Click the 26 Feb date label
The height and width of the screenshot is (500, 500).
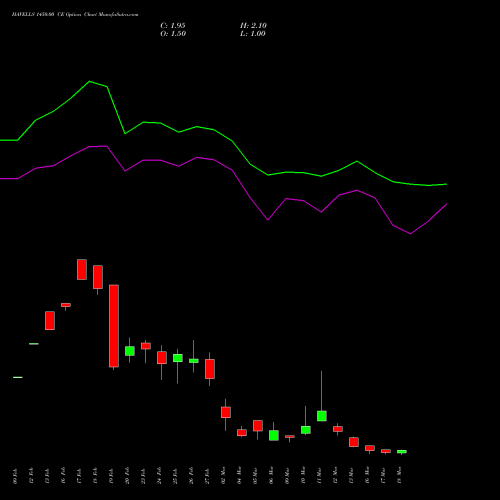191,476
